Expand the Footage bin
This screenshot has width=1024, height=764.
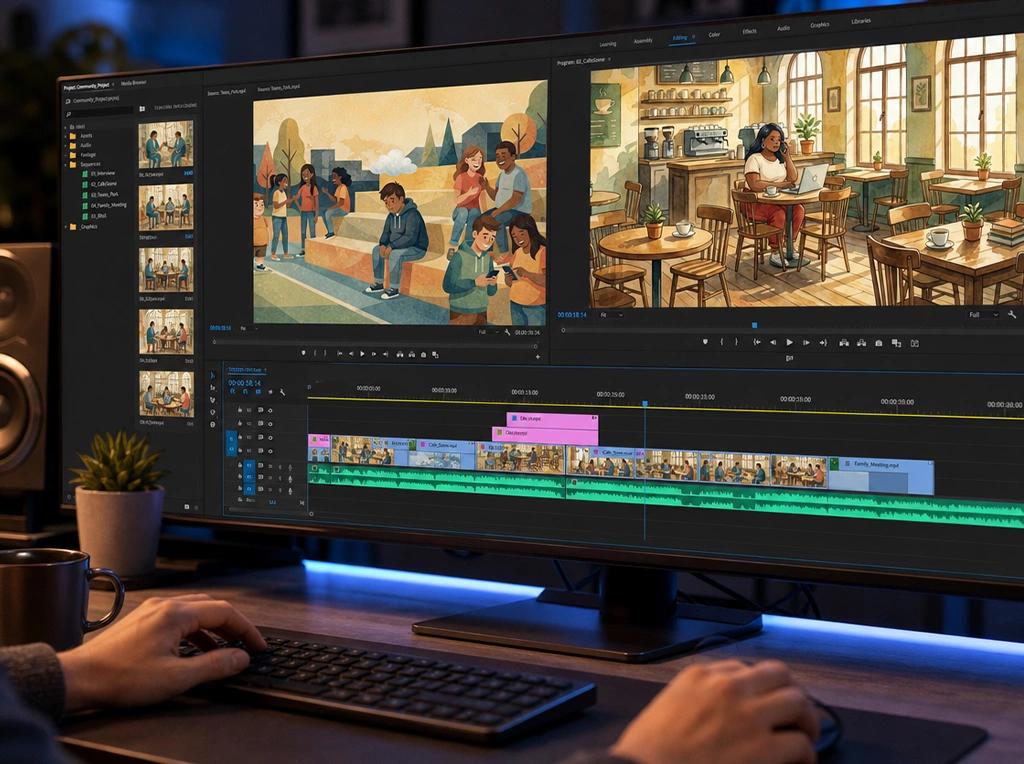(x=66, y=155)
